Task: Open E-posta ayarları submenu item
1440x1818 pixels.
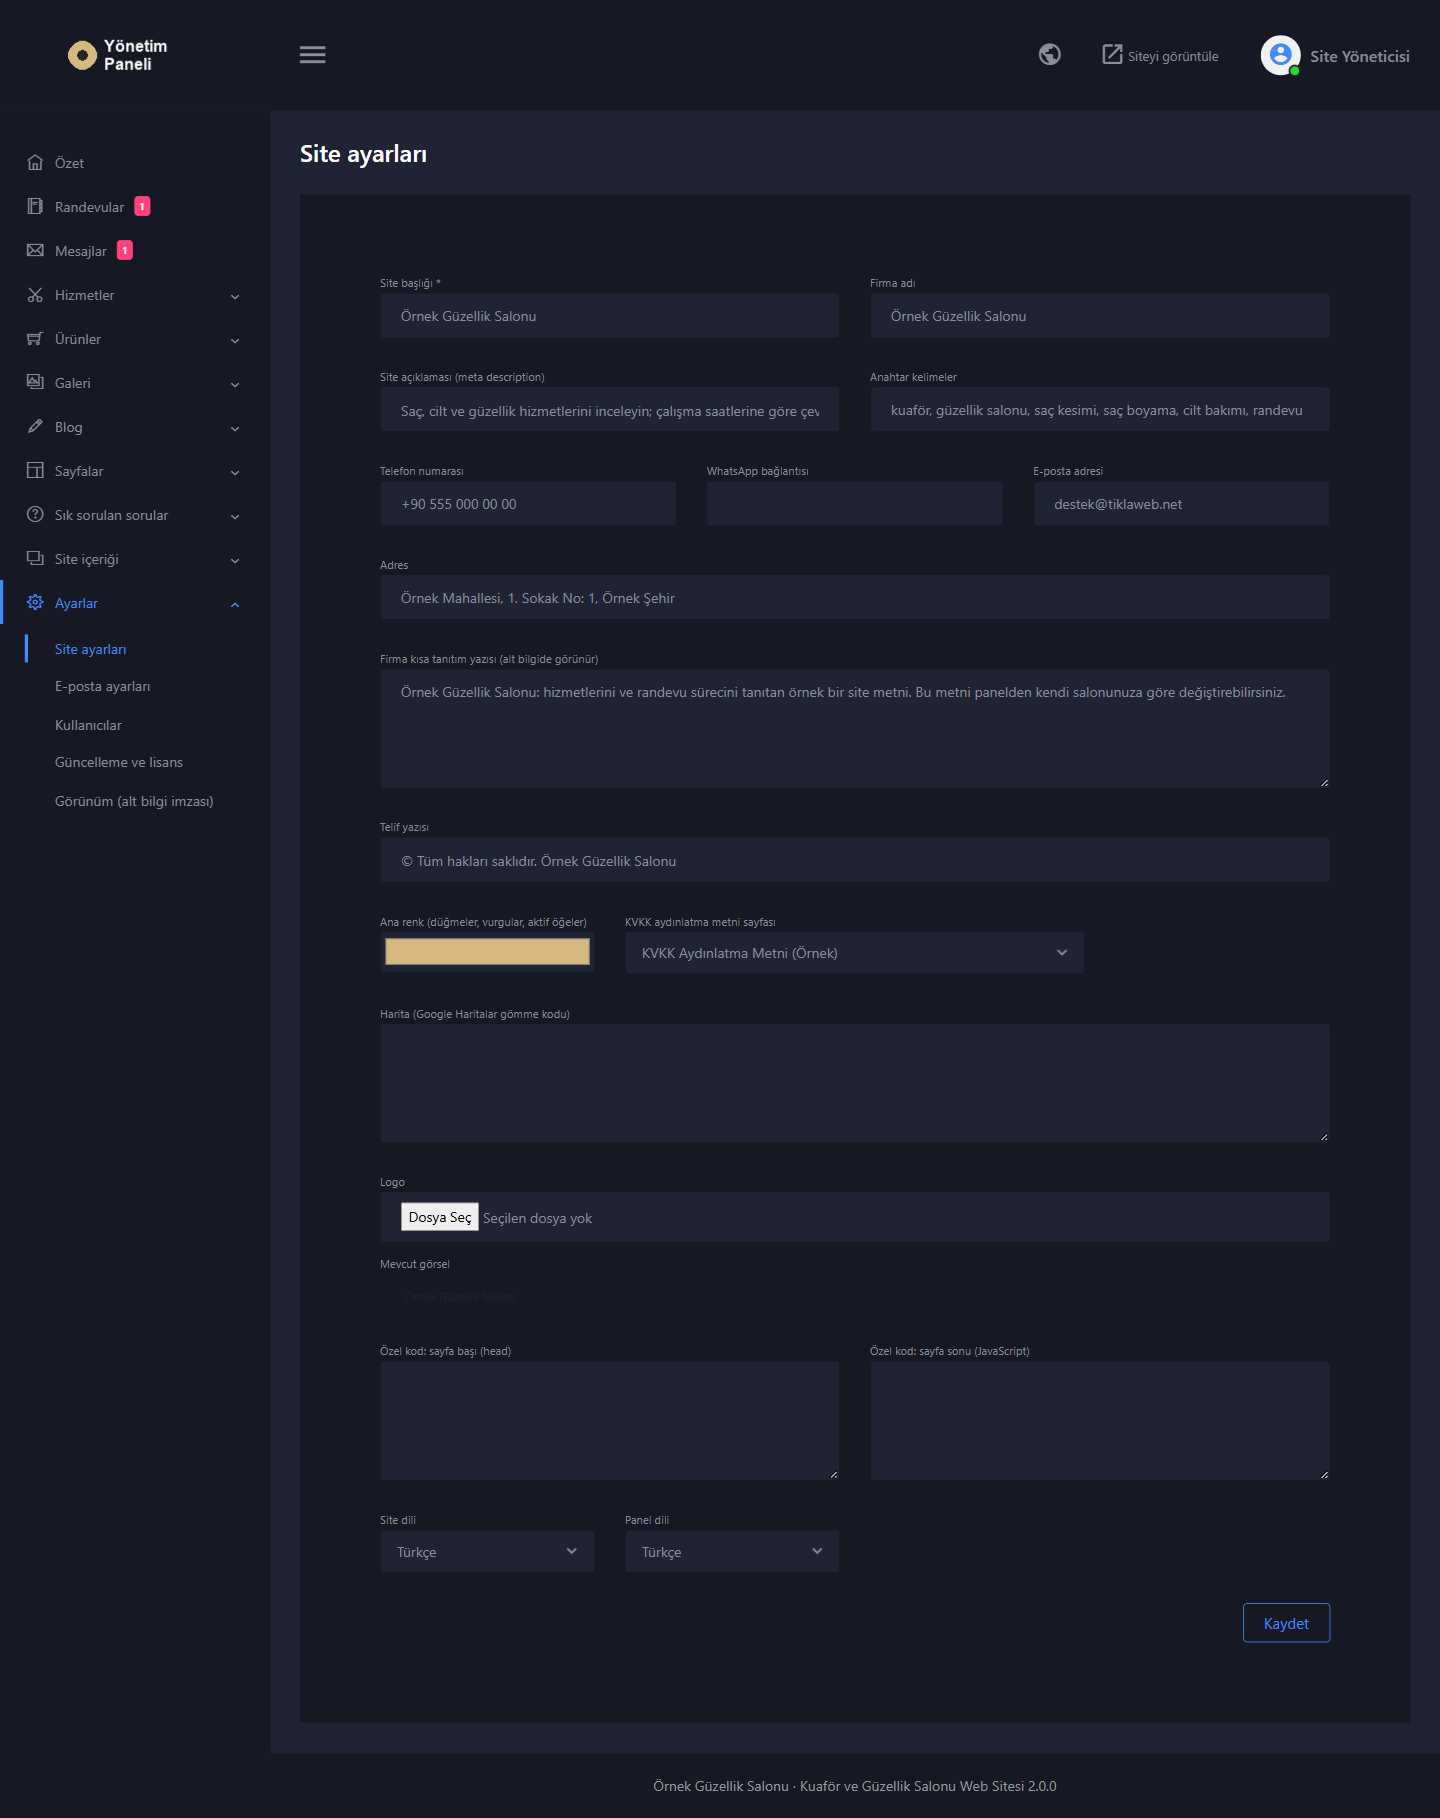Action: [103, 687]
